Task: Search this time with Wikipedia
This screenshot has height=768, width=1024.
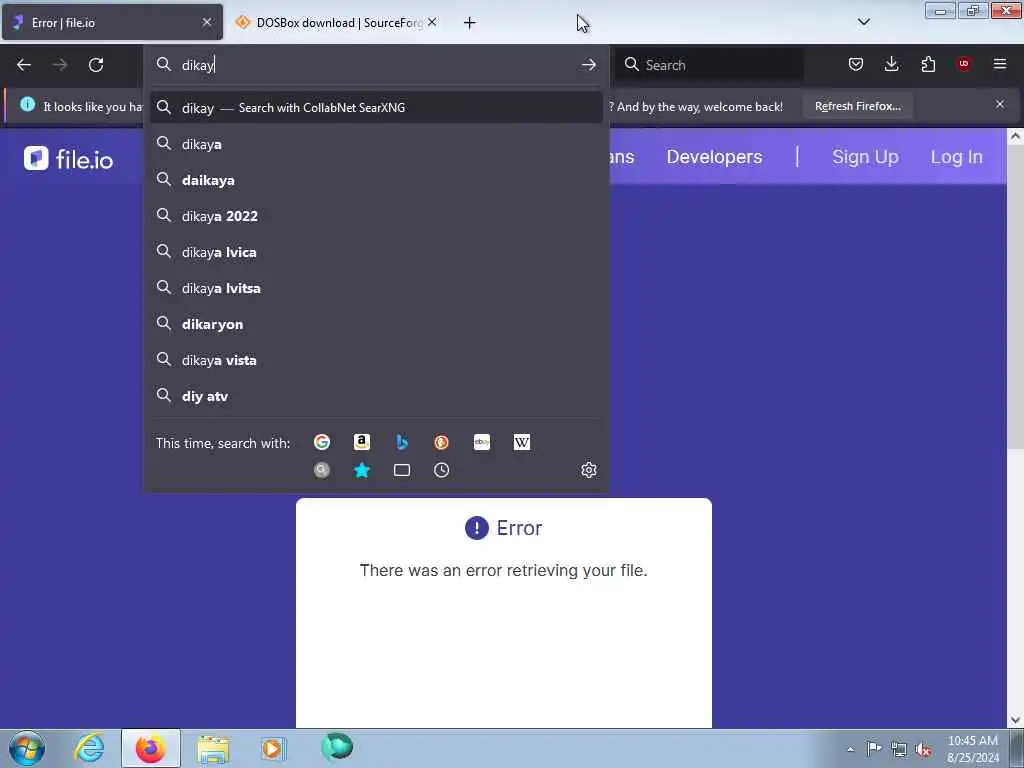Action: 522,442
